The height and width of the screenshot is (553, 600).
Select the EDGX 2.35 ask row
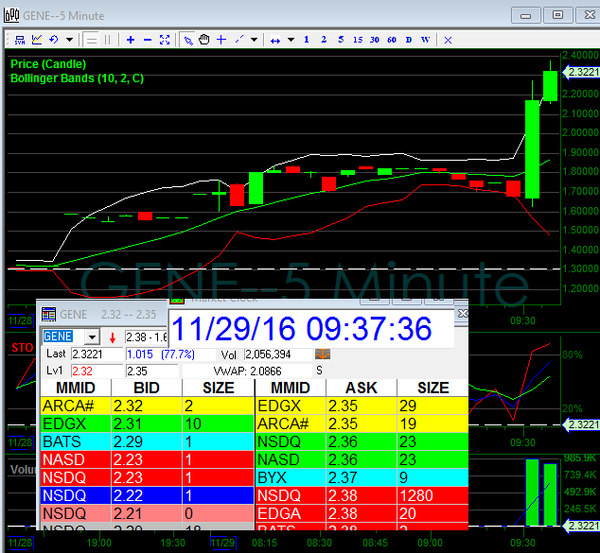[x=360, y=406]
